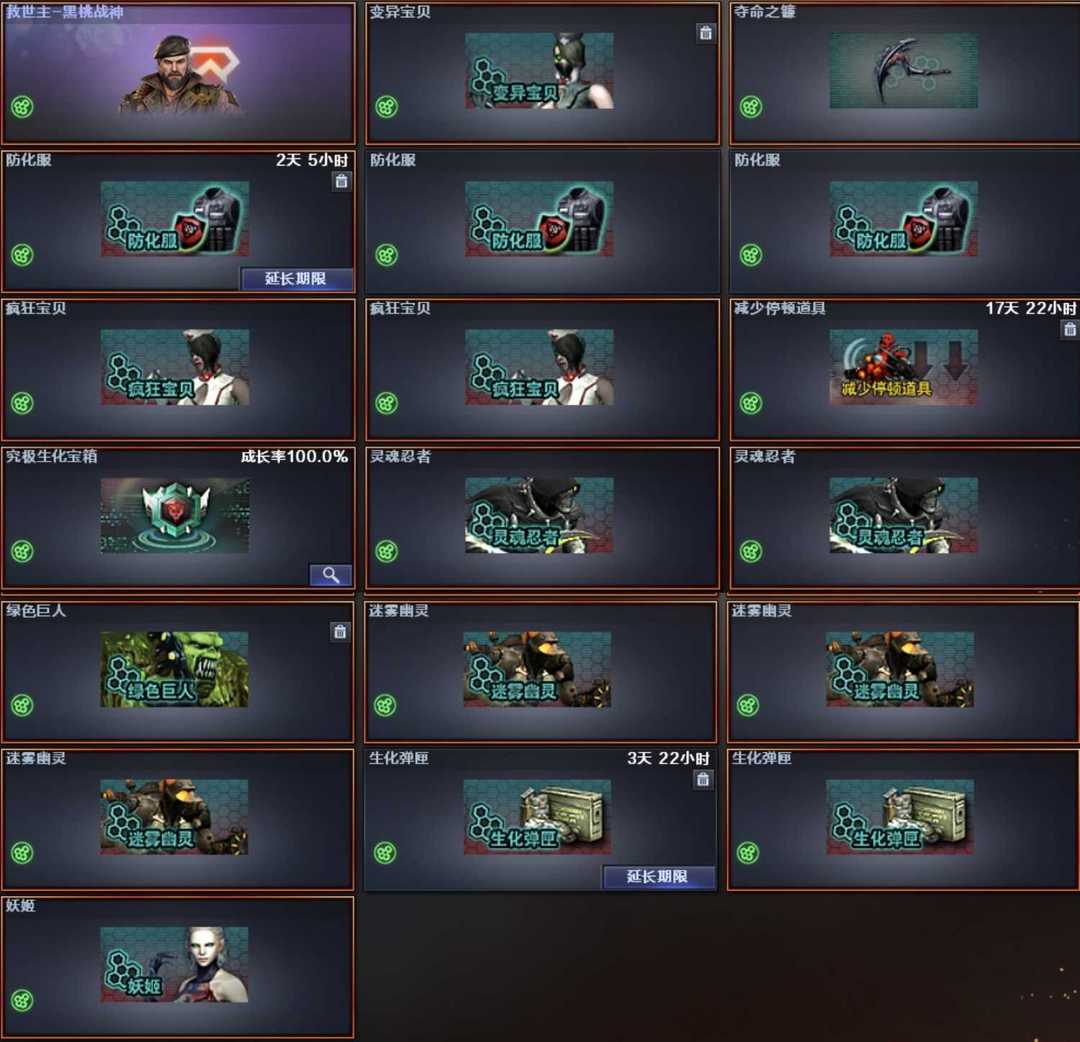The width and height of the screenshot is (1080, 1042).
Task: Select the 妖姬 character thumbnail
Action: pos(174,964)
